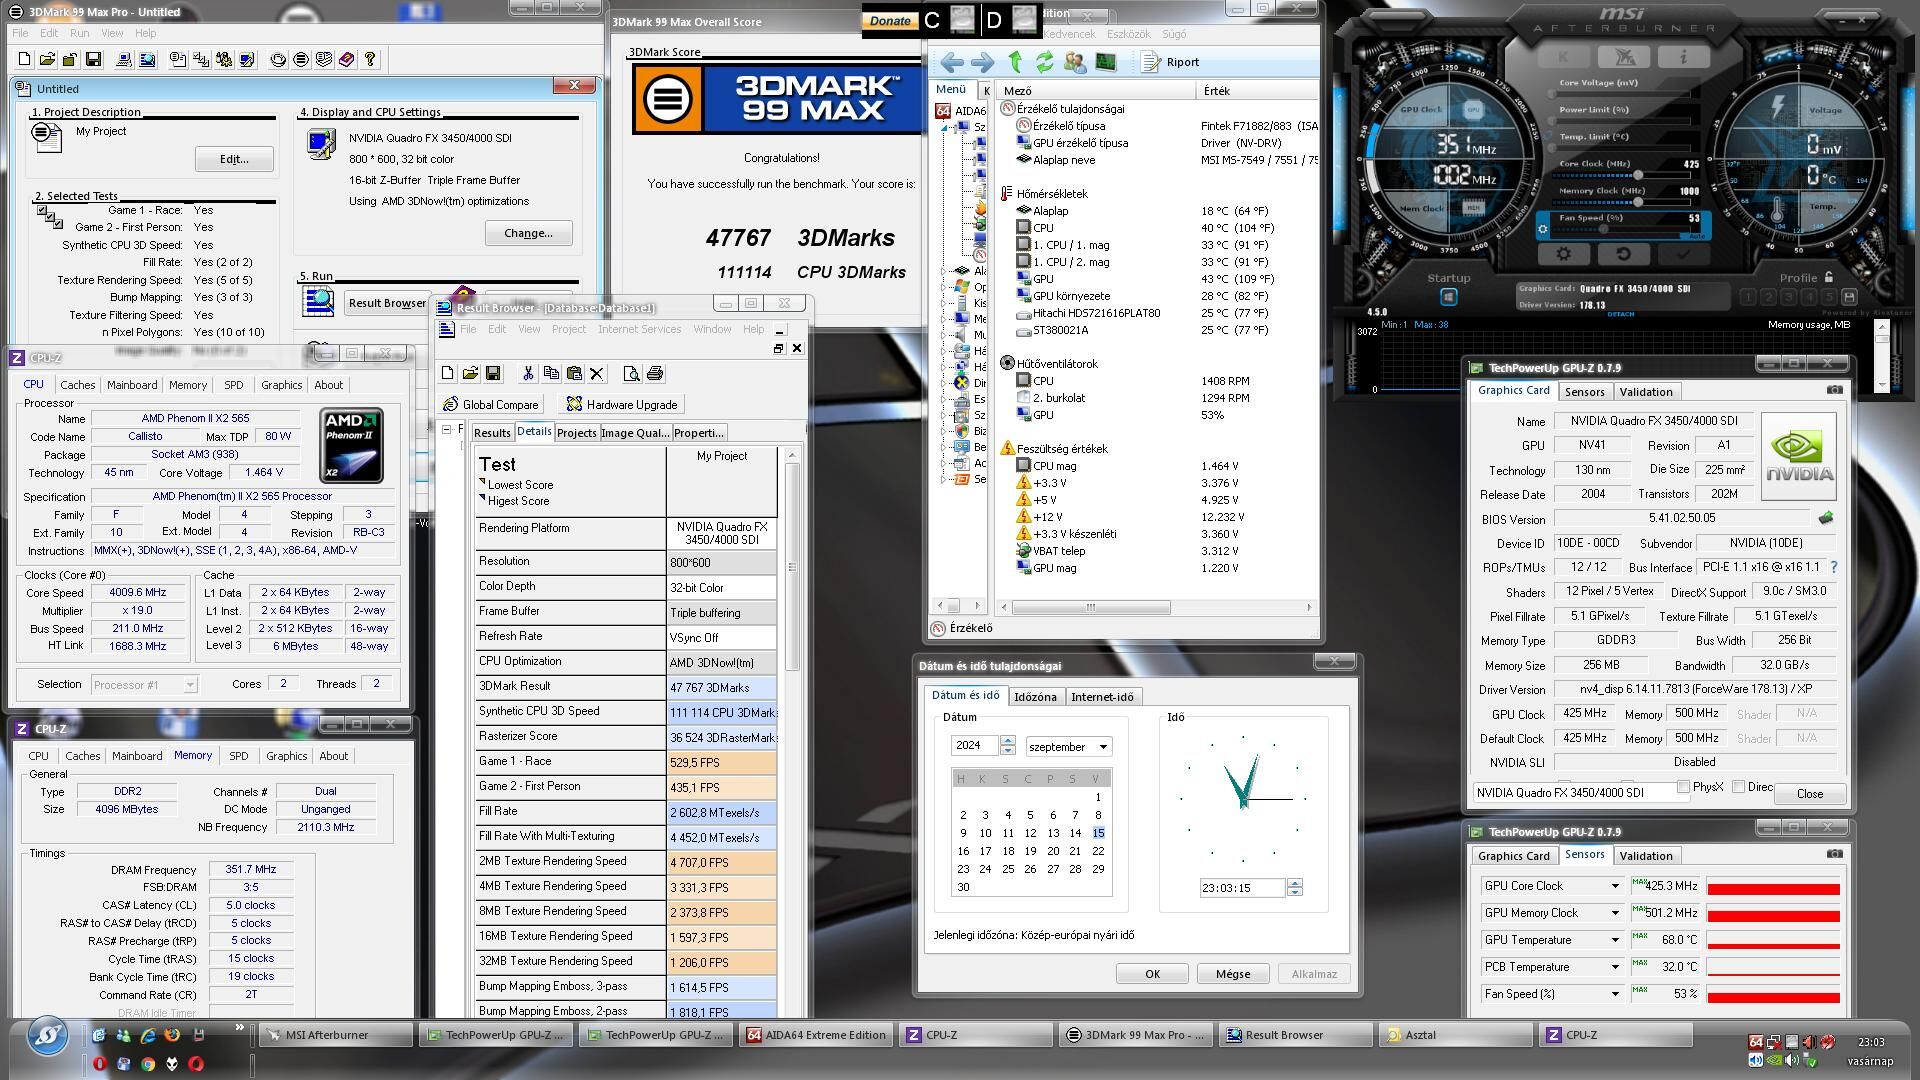Click AIDA64 Forward arrow icon

982,62
